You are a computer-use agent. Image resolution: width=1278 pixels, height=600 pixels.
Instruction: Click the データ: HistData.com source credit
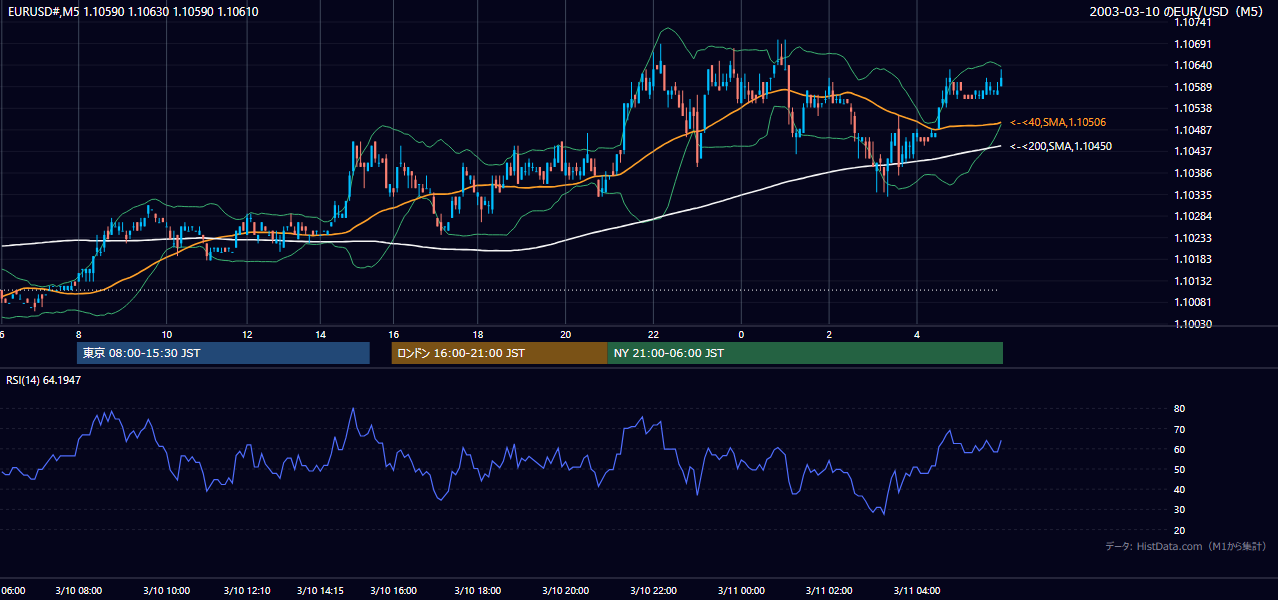(x=1186, y=546)
